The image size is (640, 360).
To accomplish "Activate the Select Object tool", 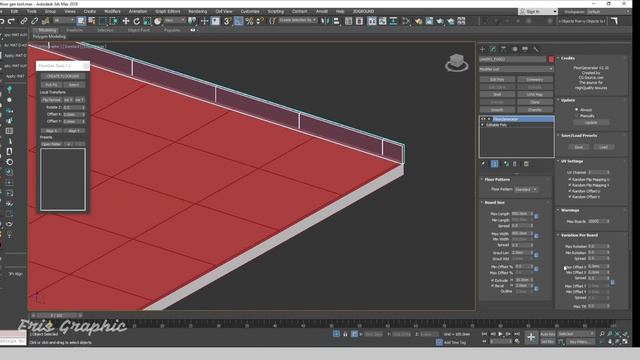I will point(81,21).
